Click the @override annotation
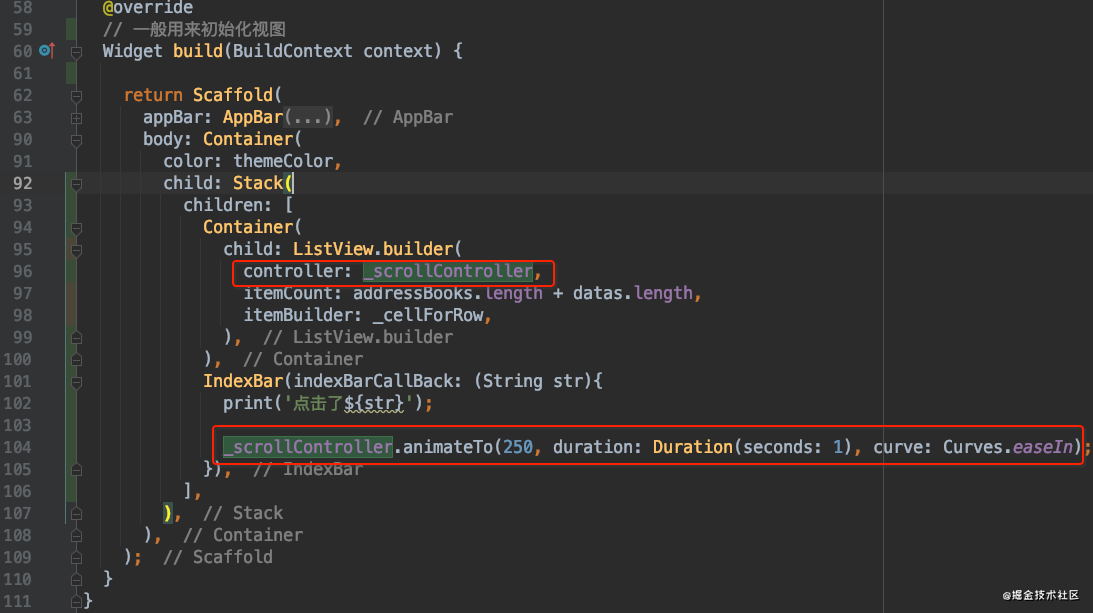The image size is (1093, 613). (148, 8)
